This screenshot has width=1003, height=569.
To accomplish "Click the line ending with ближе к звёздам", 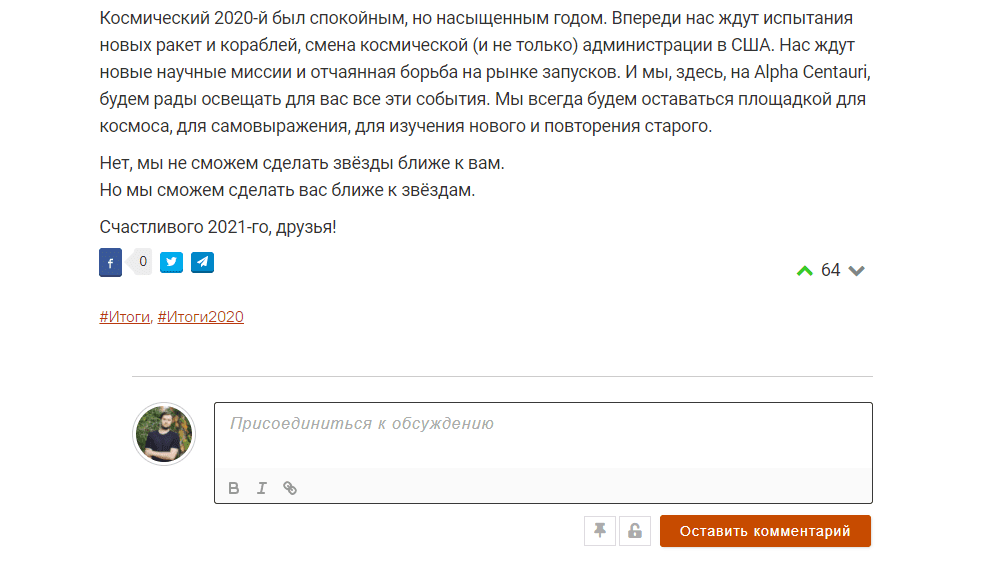I will tap(287, 189).
